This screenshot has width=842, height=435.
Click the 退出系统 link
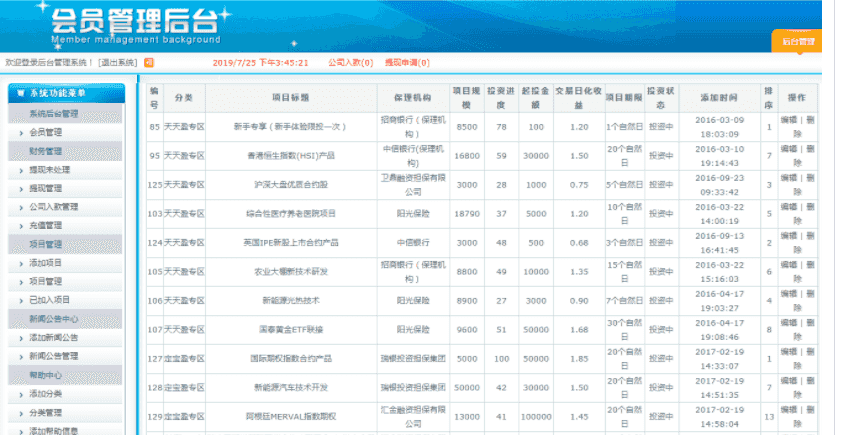(x=118, y=63)
